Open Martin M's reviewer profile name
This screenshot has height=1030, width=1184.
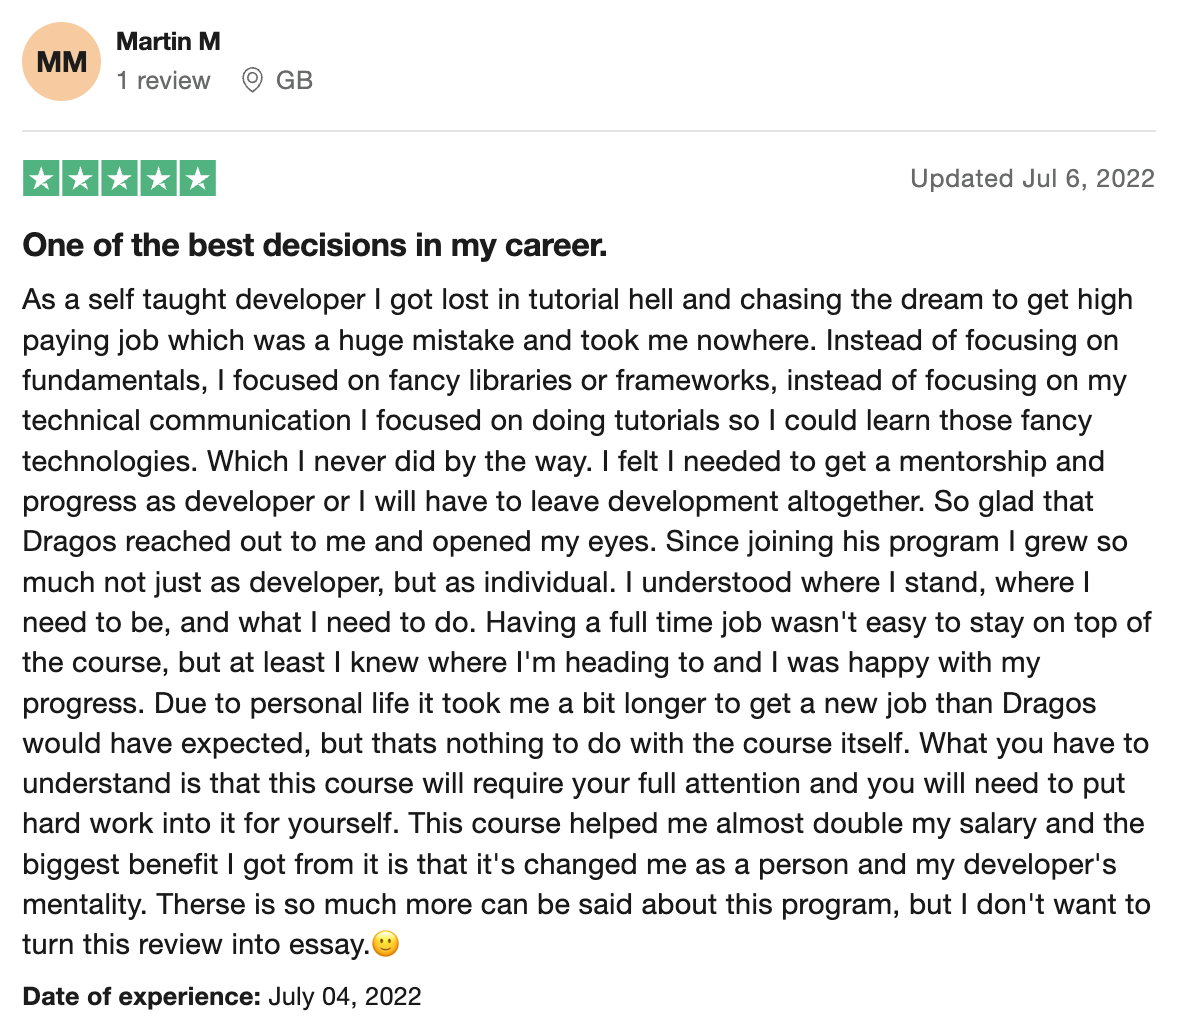[168, 42]
